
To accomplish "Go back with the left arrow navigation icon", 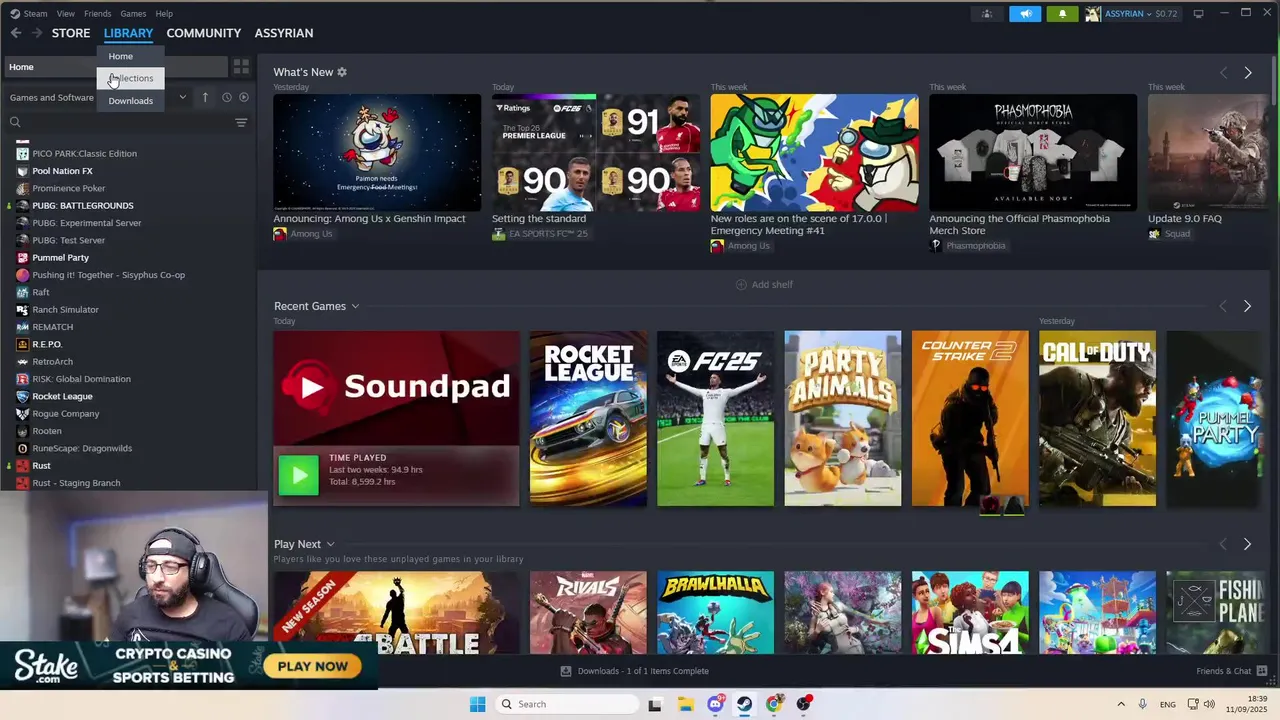I will pyautogui.click(x=16, y=33).
